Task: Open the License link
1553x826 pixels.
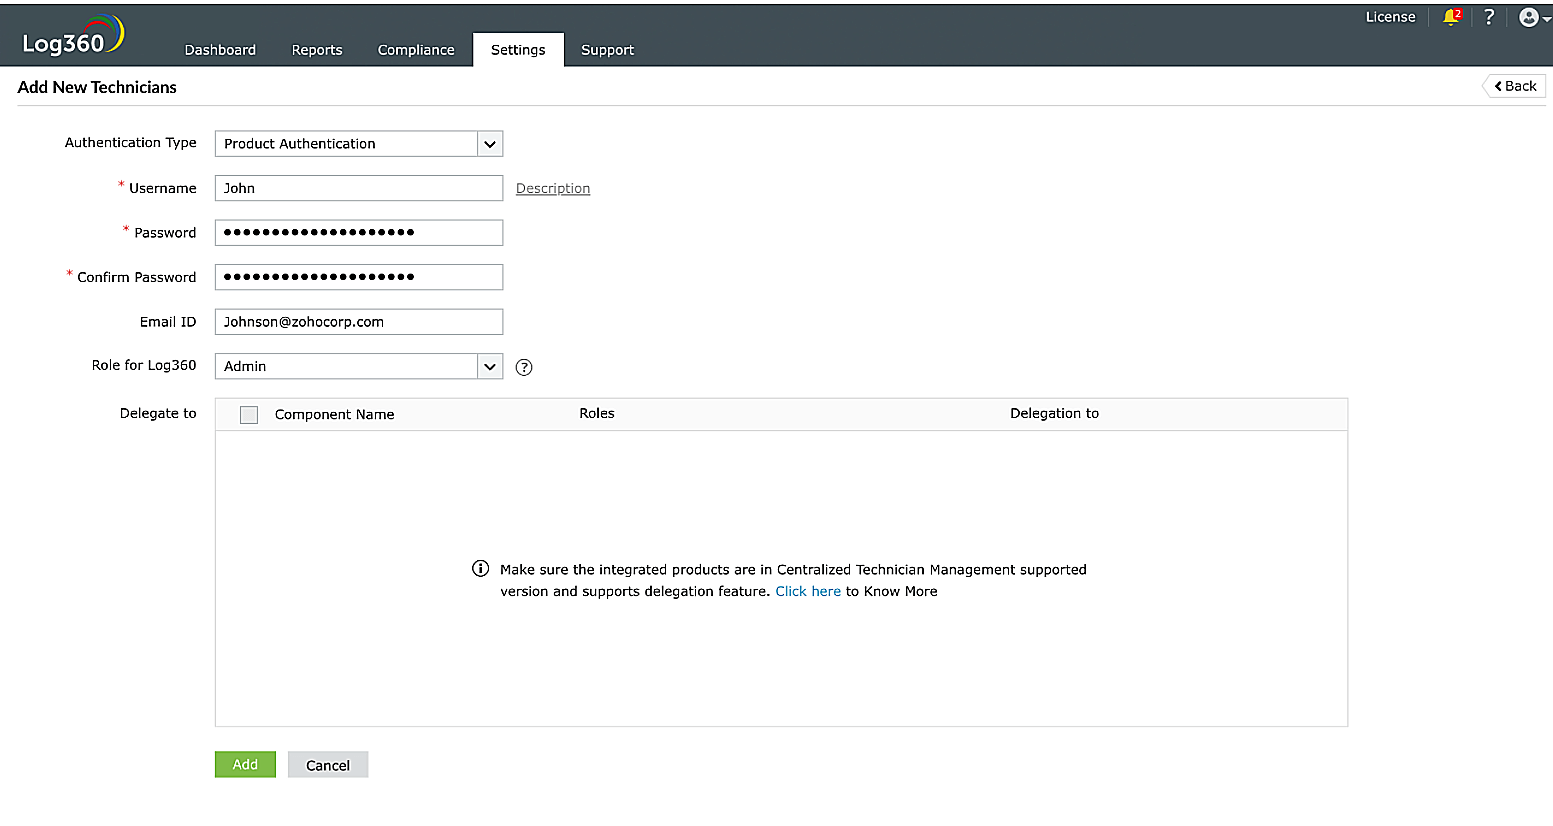Action: (x=1390, y=17)
